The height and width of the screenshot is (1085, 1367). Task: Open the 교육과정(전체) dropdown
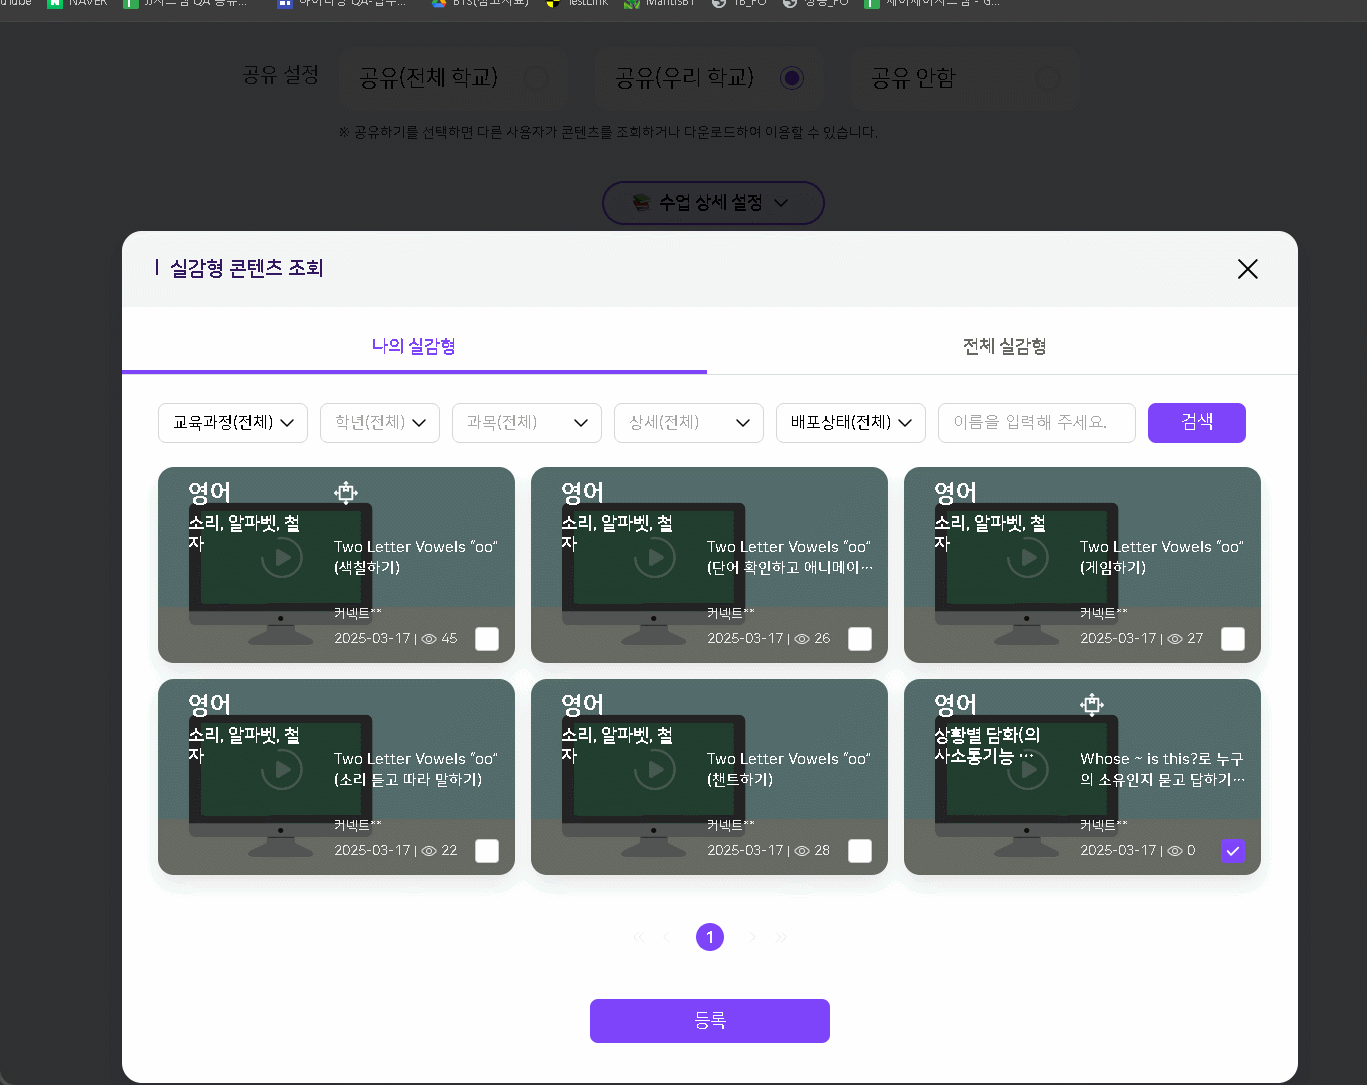(x=233, y=423)
